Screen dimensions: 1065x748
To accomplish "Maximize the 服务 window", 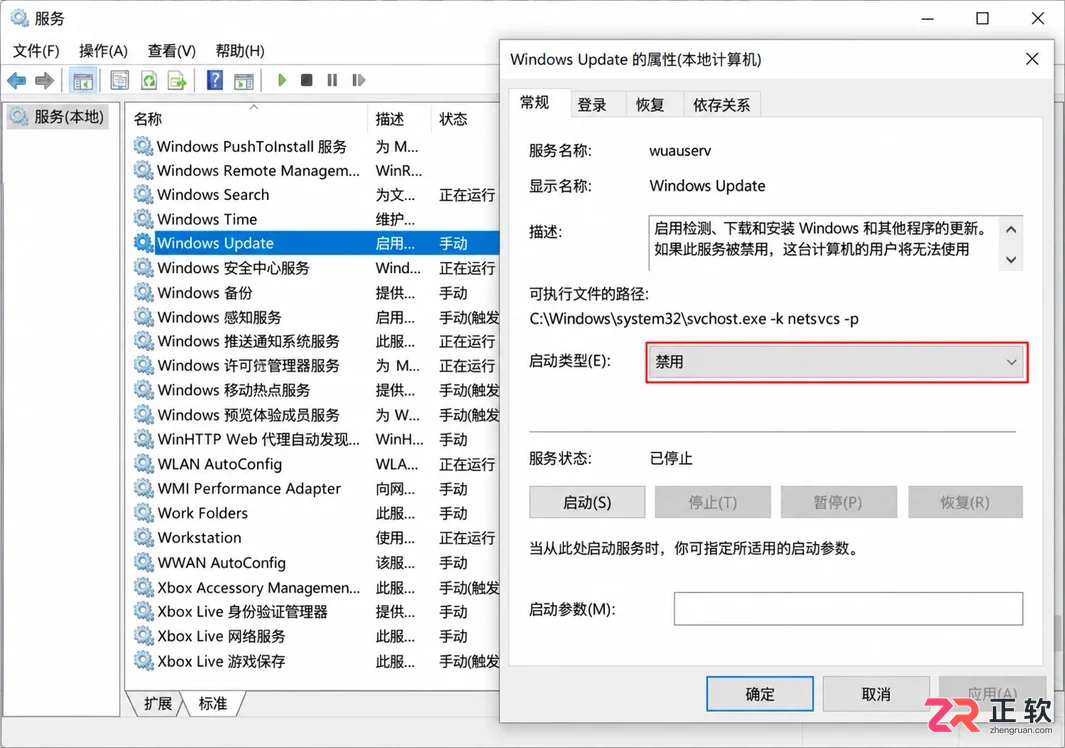I will click(x=982, y=18).
